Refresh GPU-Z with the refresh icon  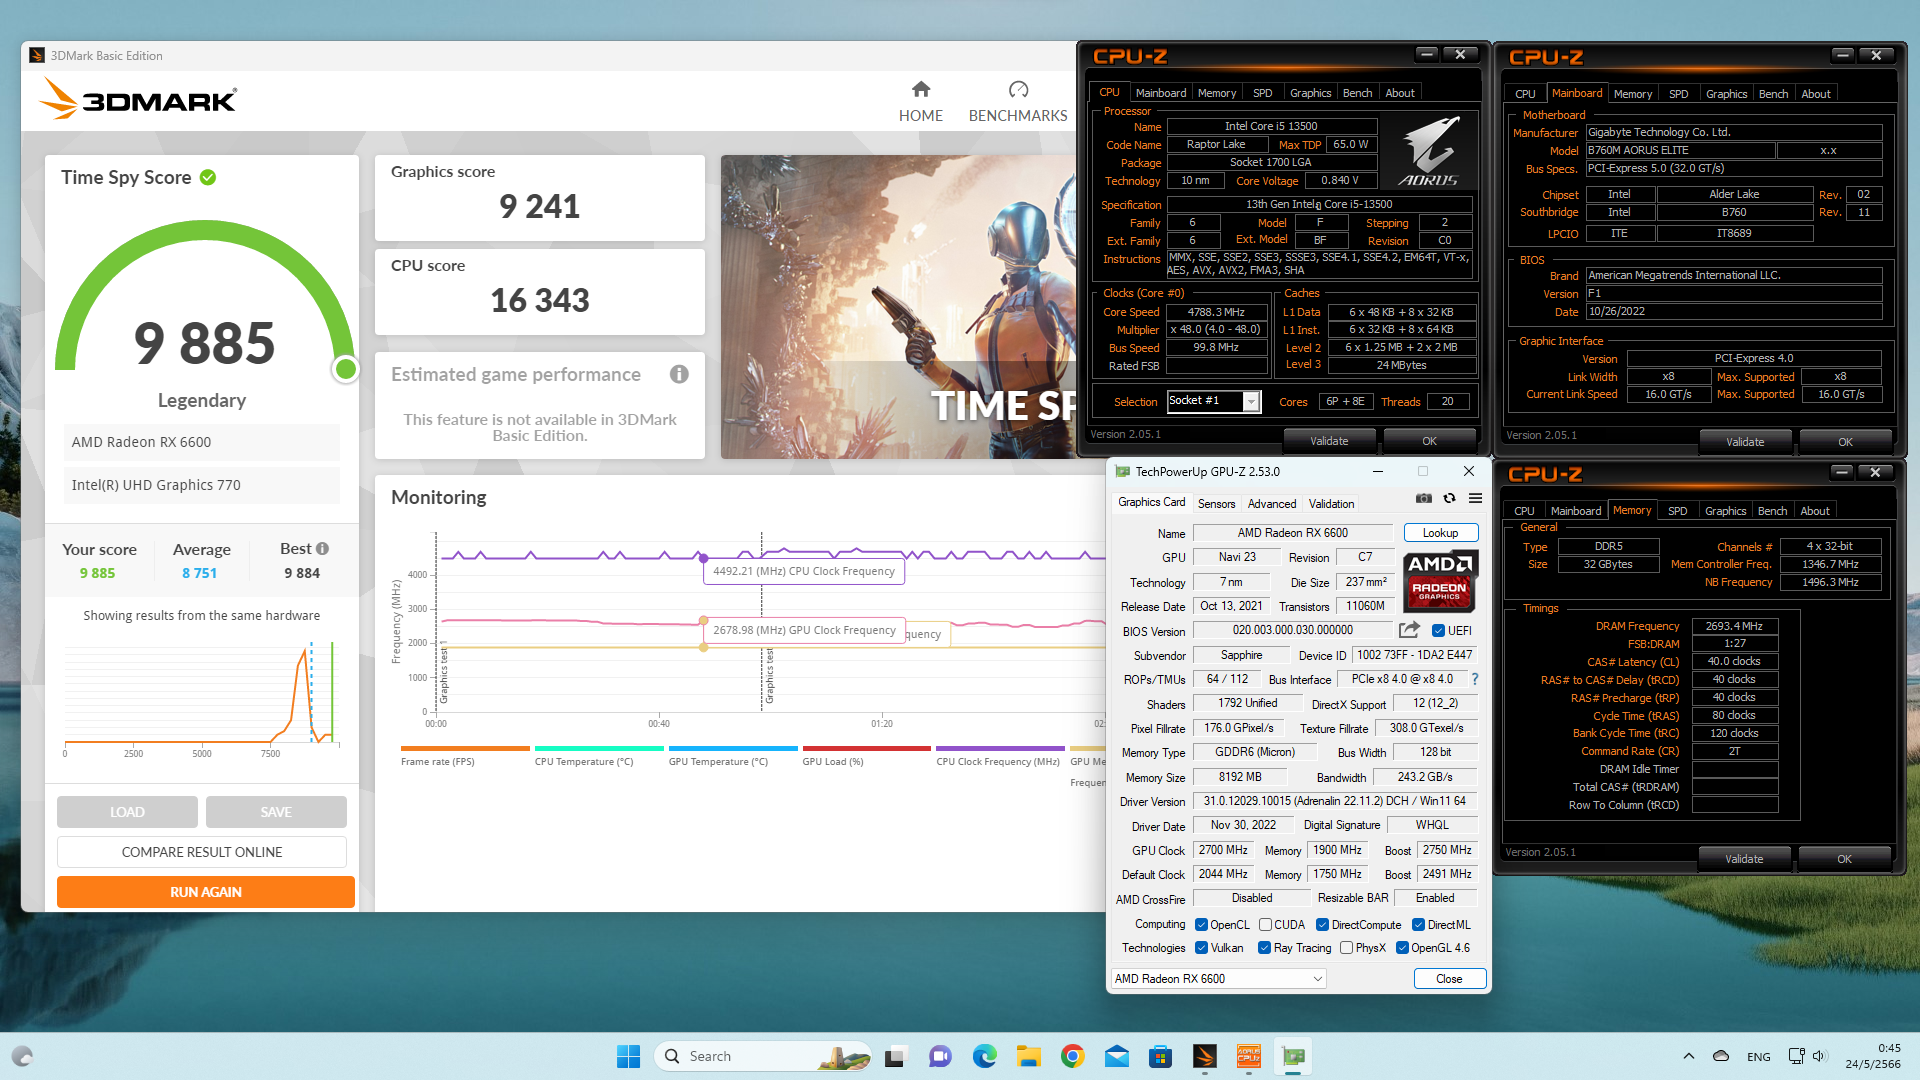point(1449,498)
